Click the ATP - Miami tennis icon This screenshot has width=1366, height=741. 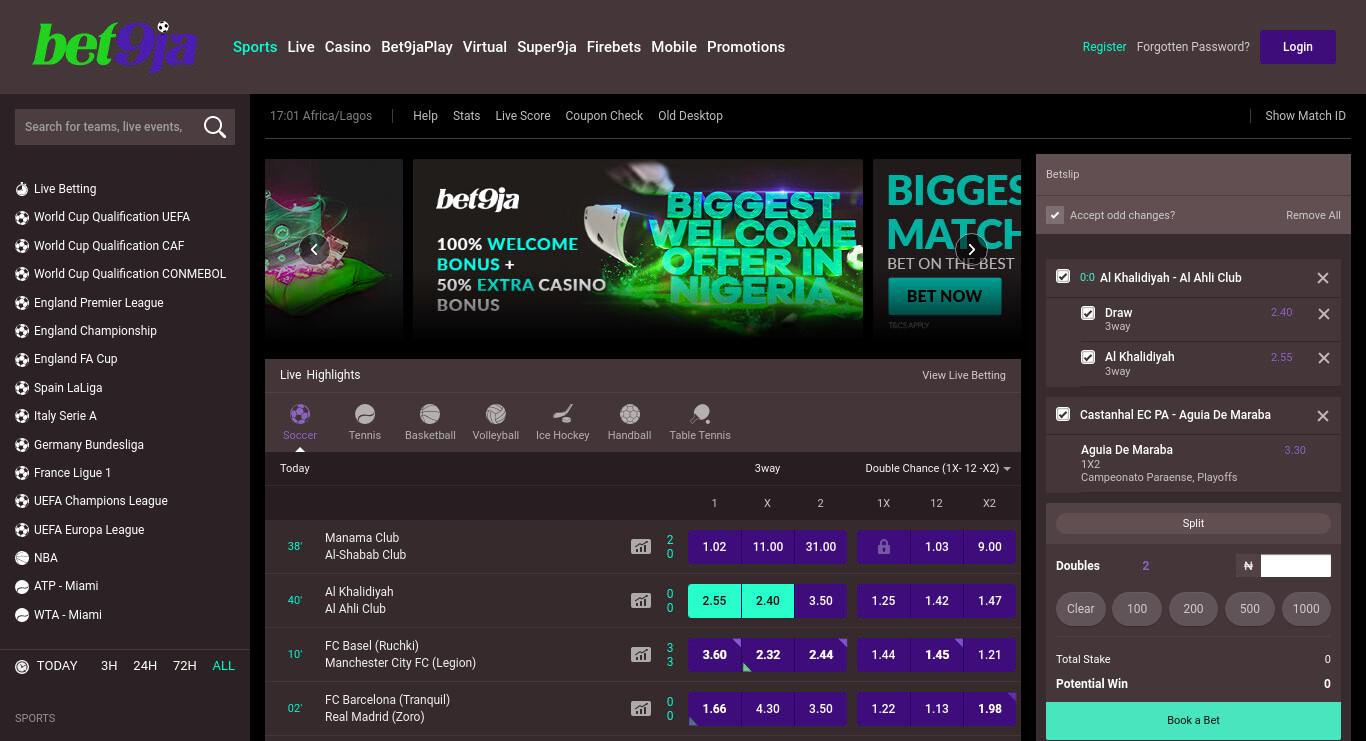pos(22,586)
